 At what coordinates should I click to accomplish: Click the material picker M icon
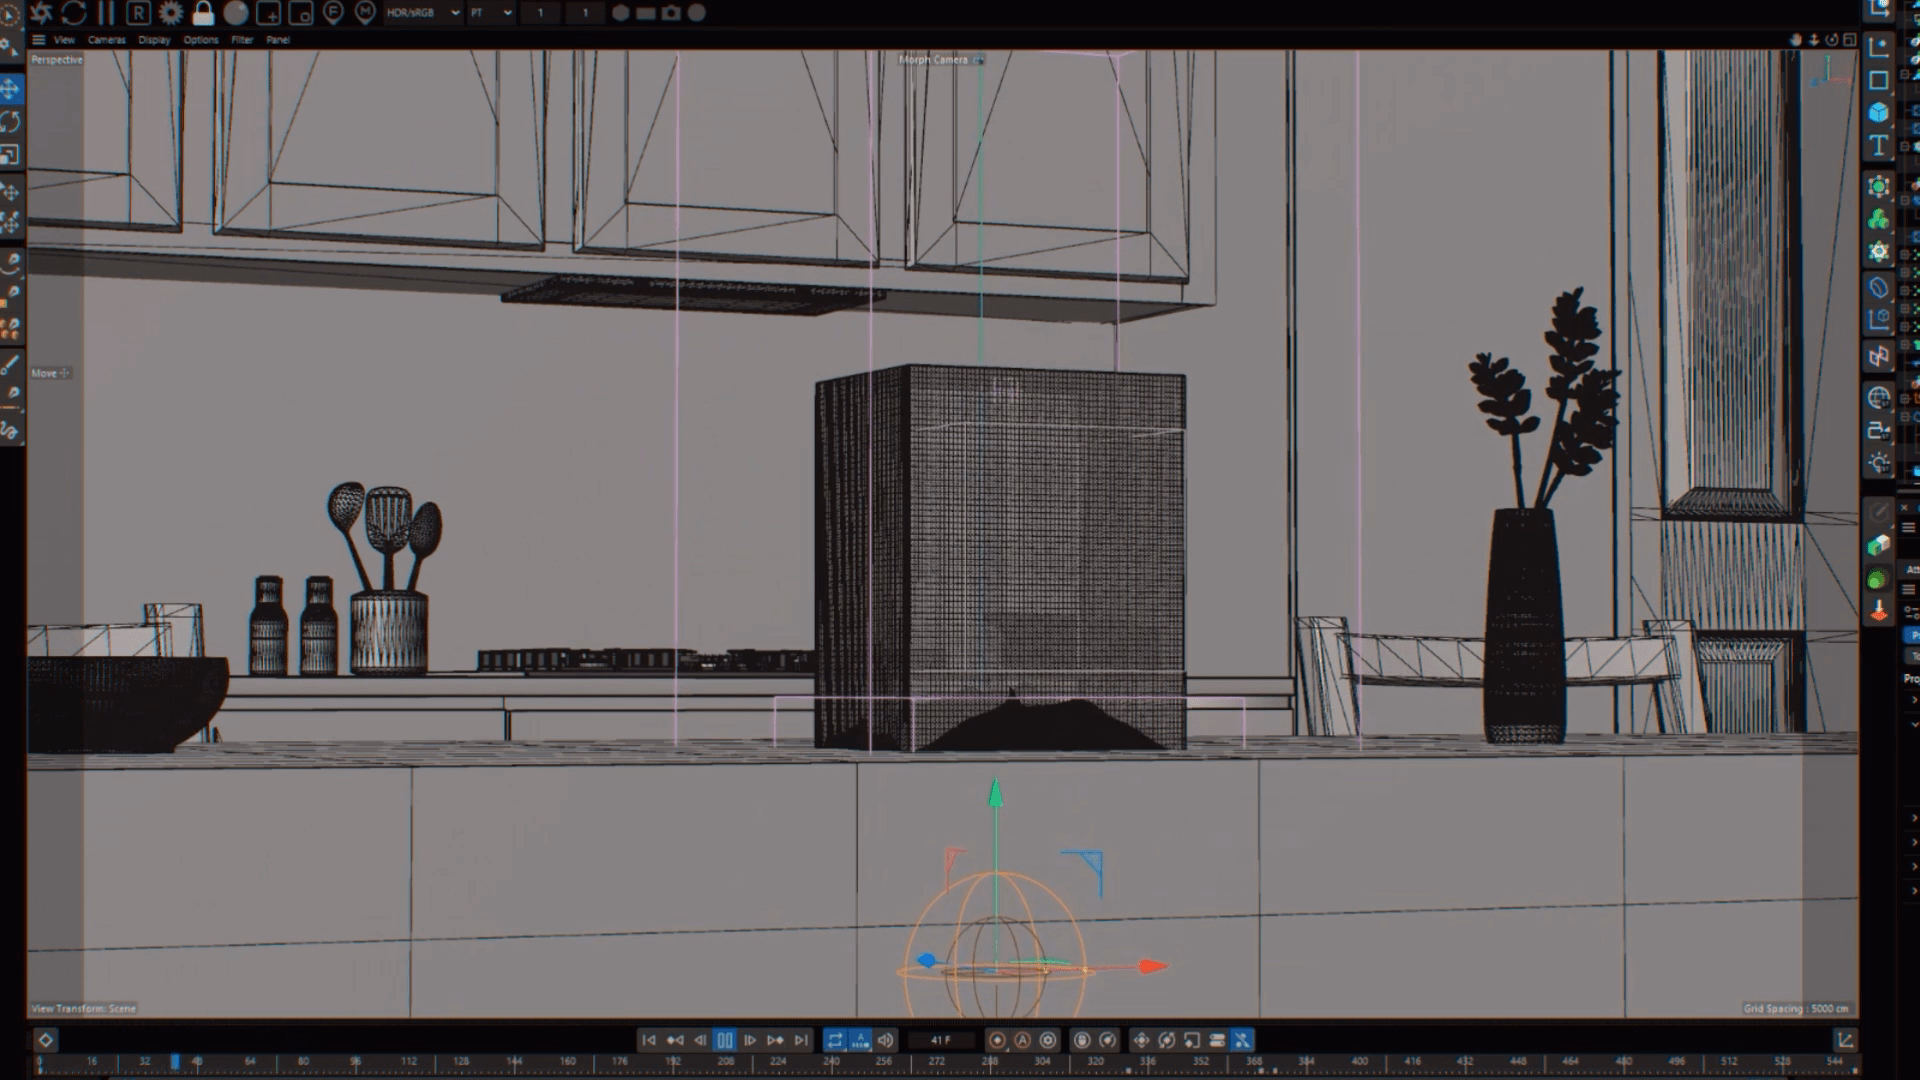(x=365, y=13)
